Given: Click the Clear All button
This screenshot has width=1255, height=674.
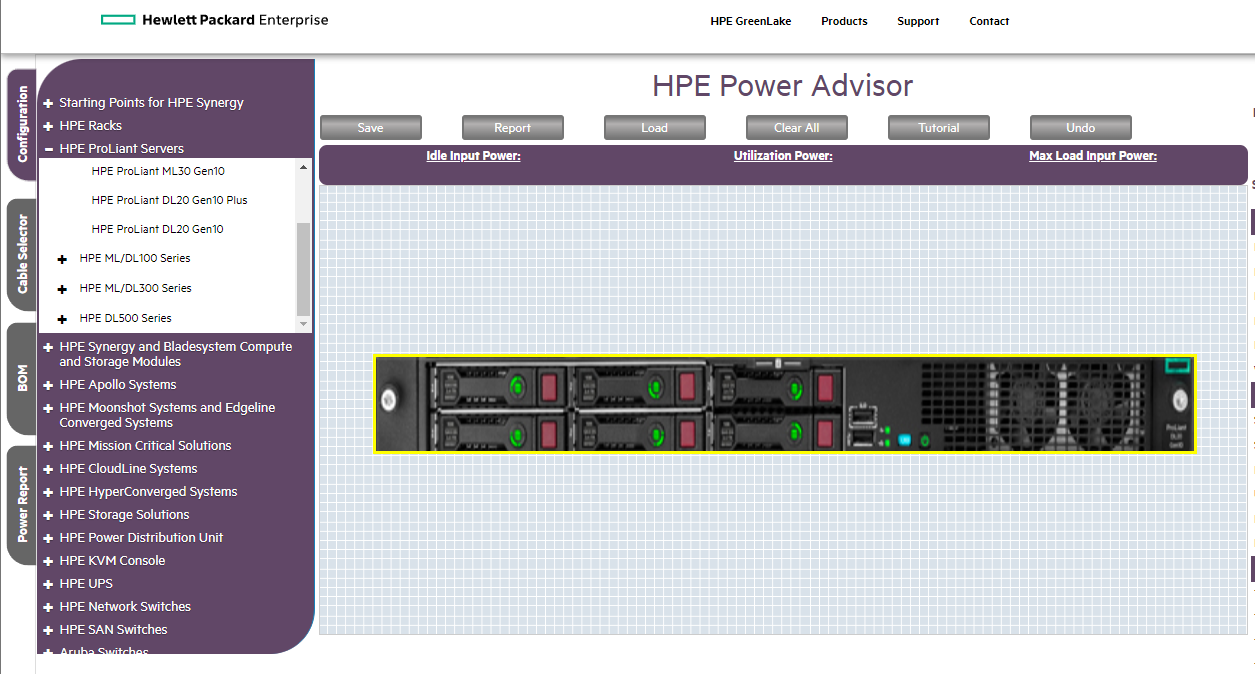Looking at the screenshot, I should [x=797, y=128].
